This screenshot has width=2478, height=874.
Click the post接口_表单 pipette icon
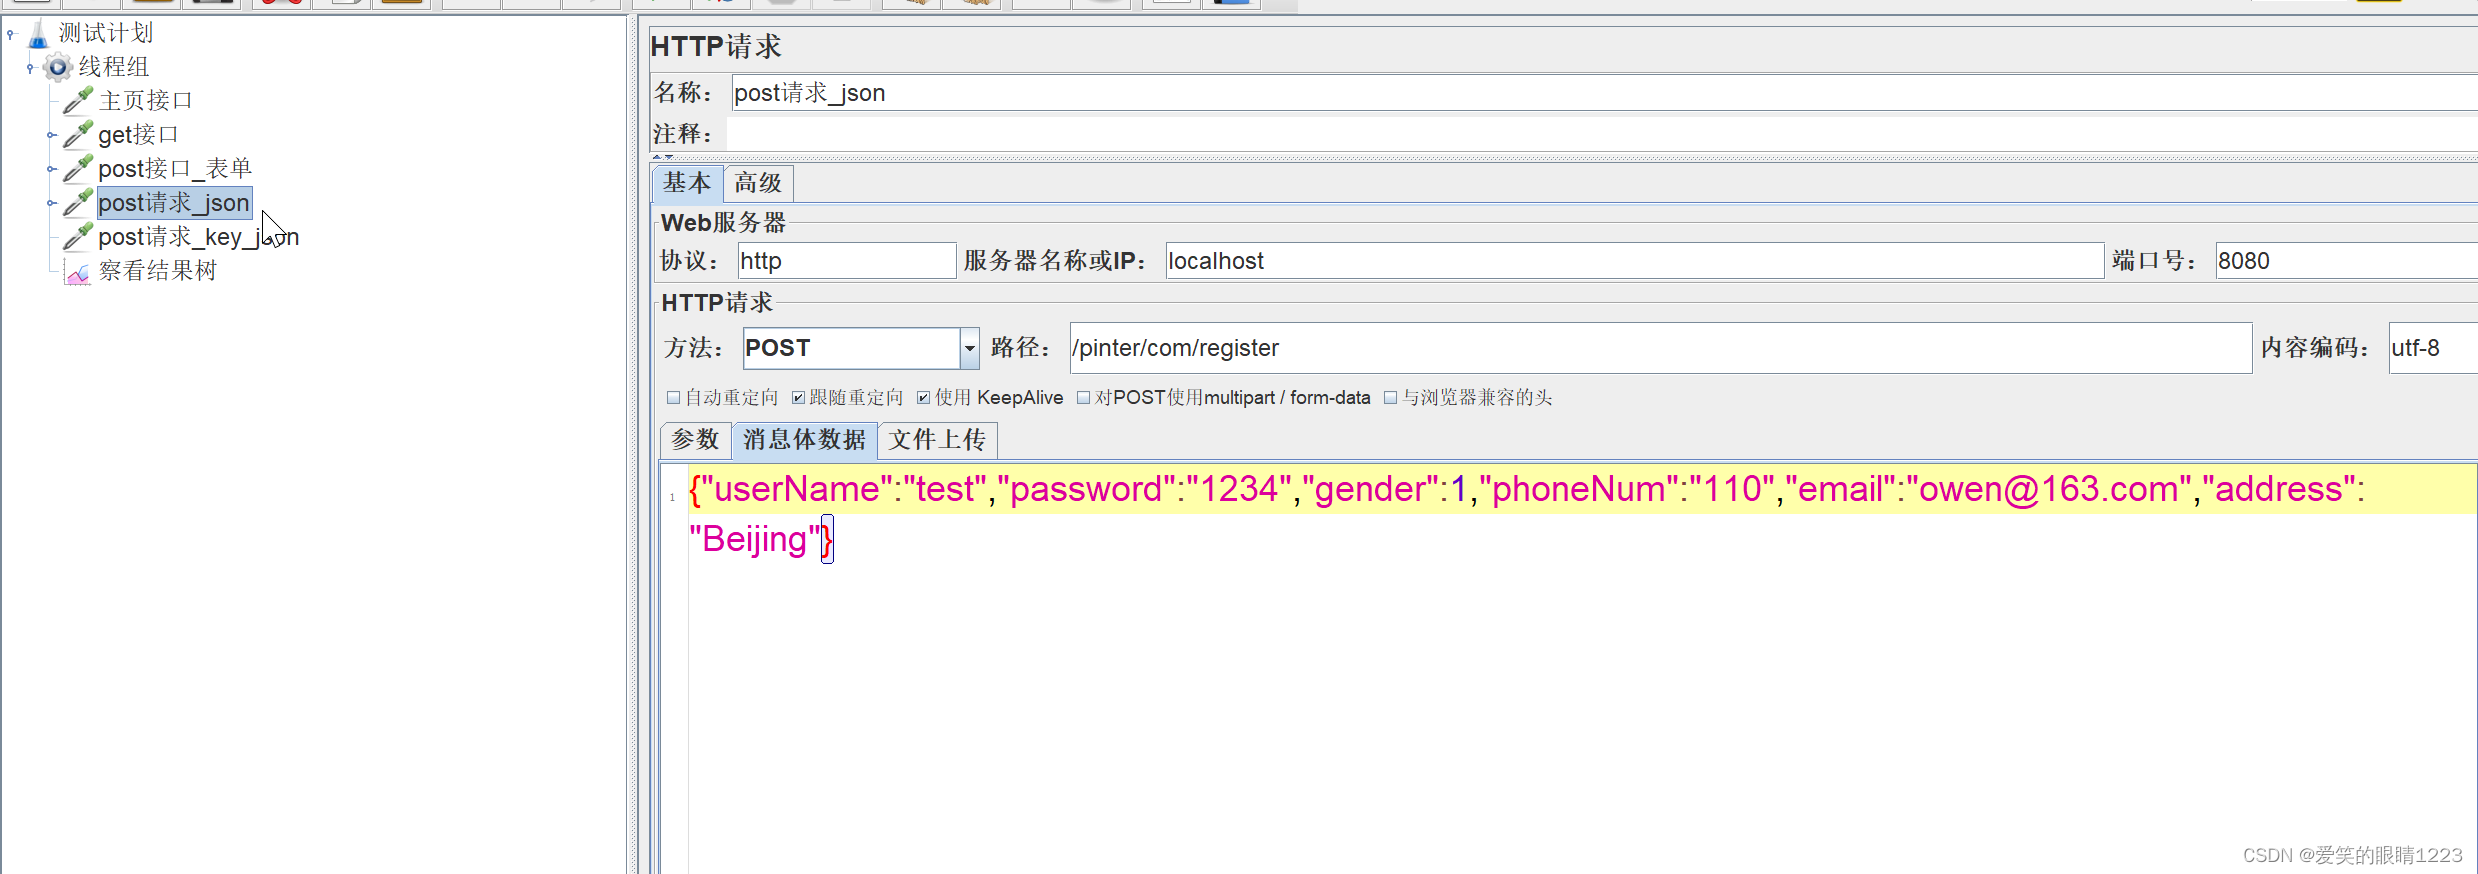pos(78,169)
